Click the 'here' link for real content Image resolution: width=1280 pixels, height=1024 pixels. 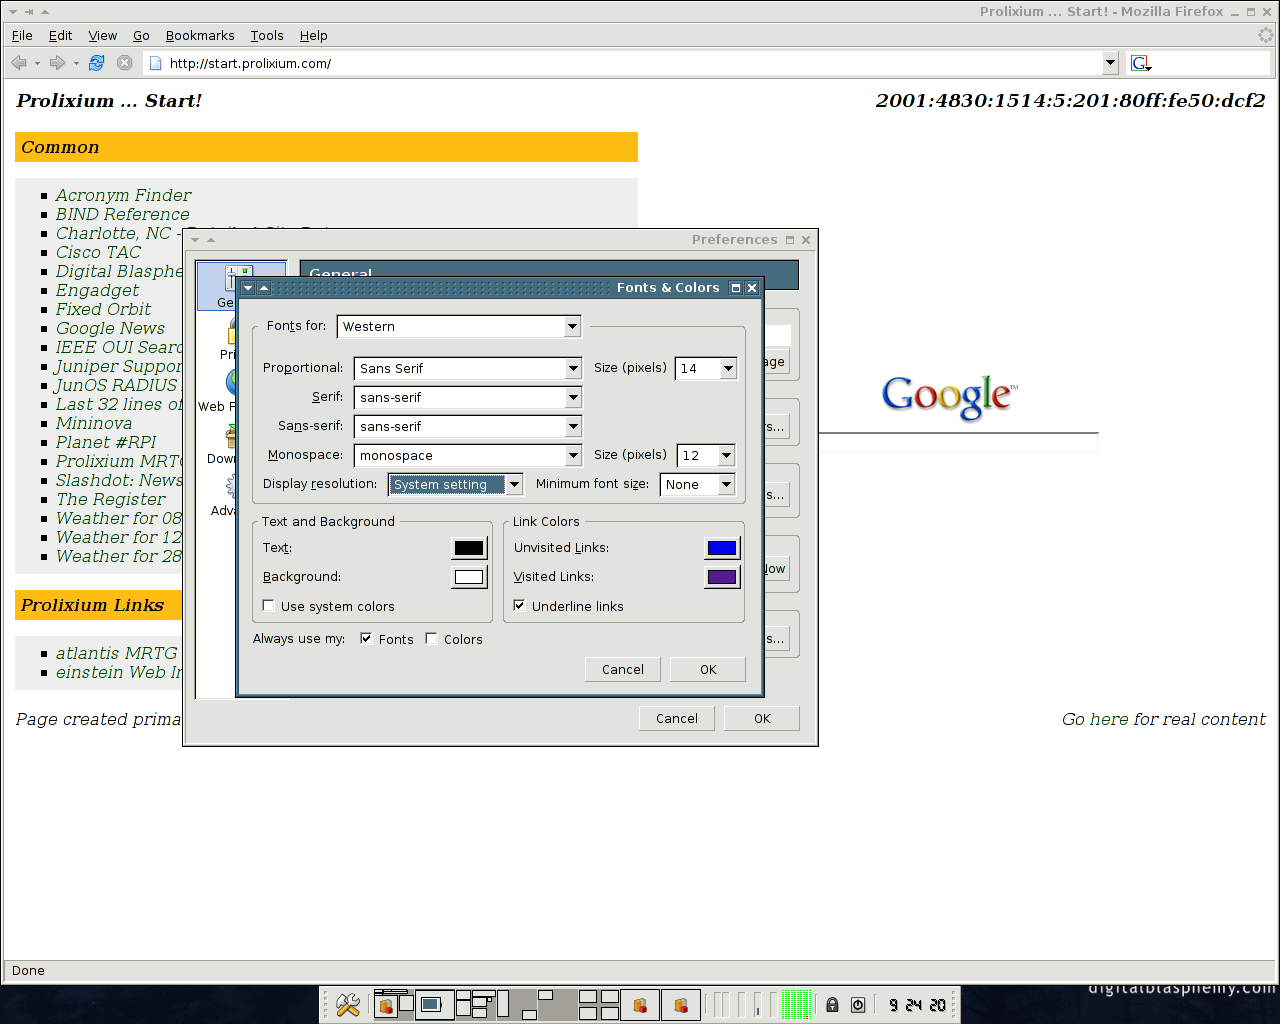click(1109, 719)
